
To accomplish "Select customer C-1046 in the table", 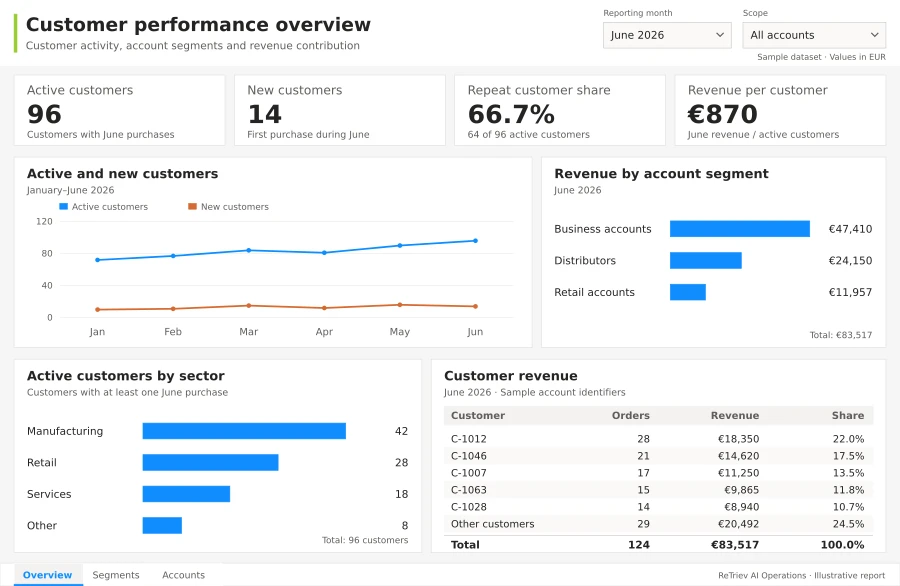I will click(468, 456).
